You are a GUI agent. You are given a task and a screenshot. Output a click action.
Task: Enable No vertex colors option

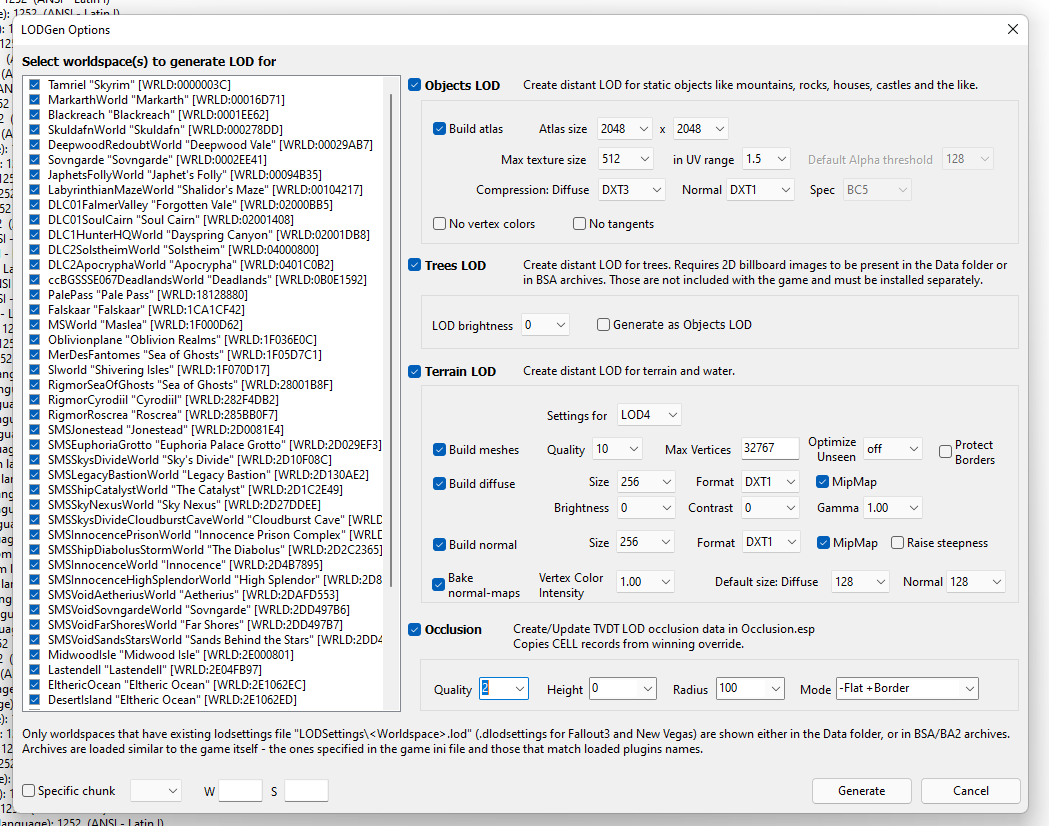tap(440, 223)
